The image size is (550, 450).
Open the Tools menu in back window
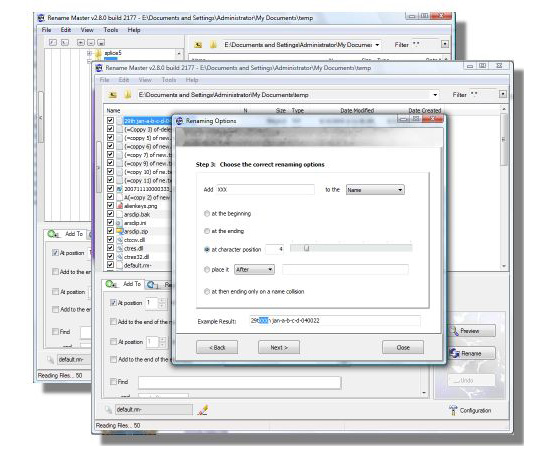(111, 30)
